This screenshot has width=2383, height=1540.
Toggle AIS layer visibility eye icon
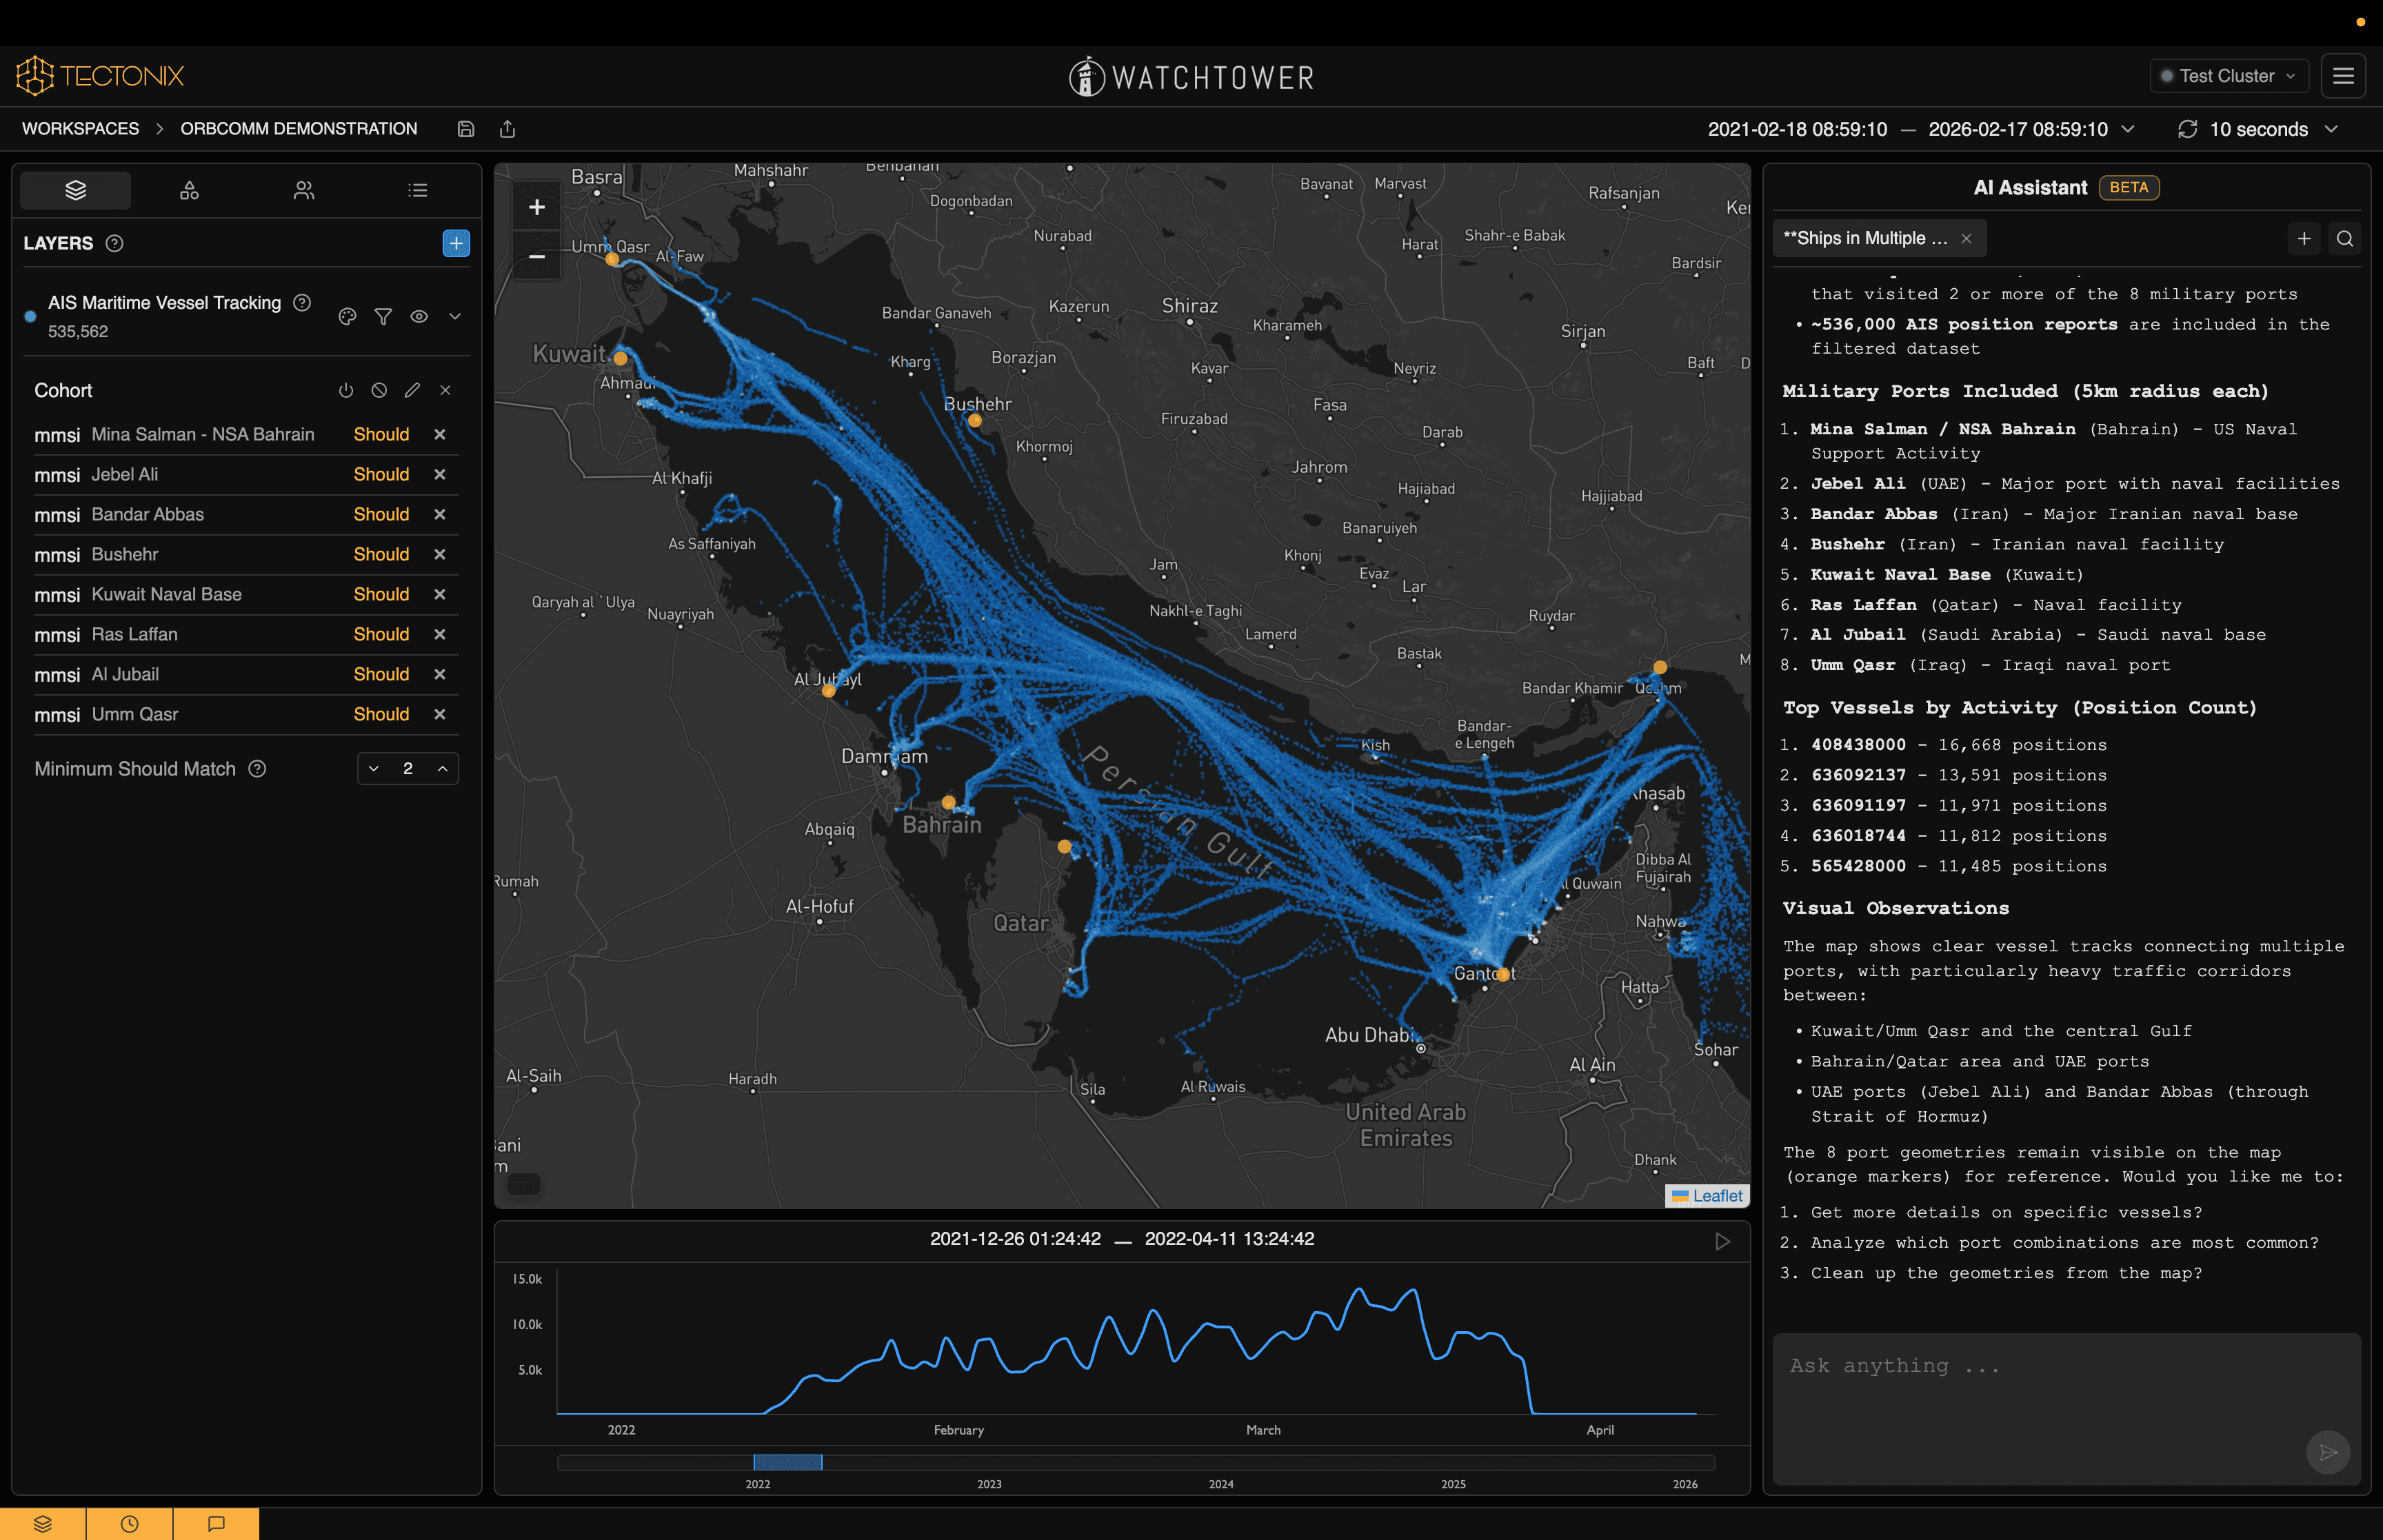click(x=419, y=316)
